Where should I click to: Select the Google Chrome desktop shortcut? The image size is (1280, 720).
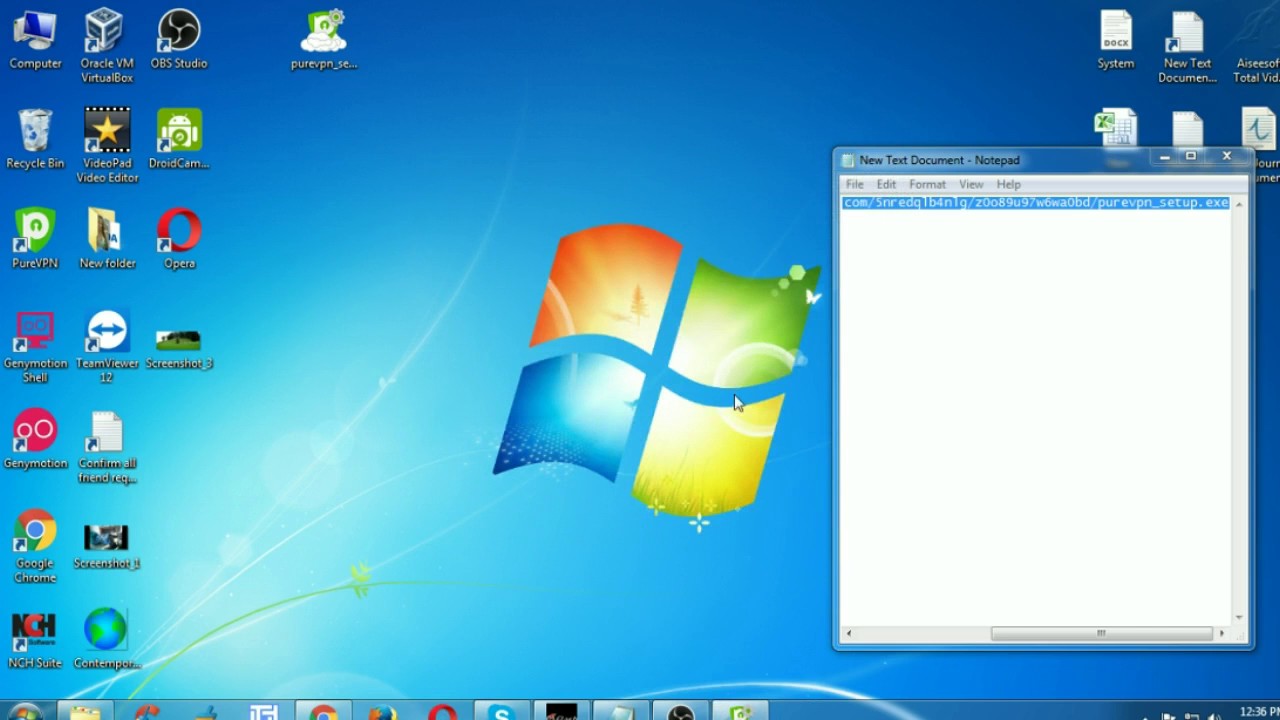(x=35, y=546)
